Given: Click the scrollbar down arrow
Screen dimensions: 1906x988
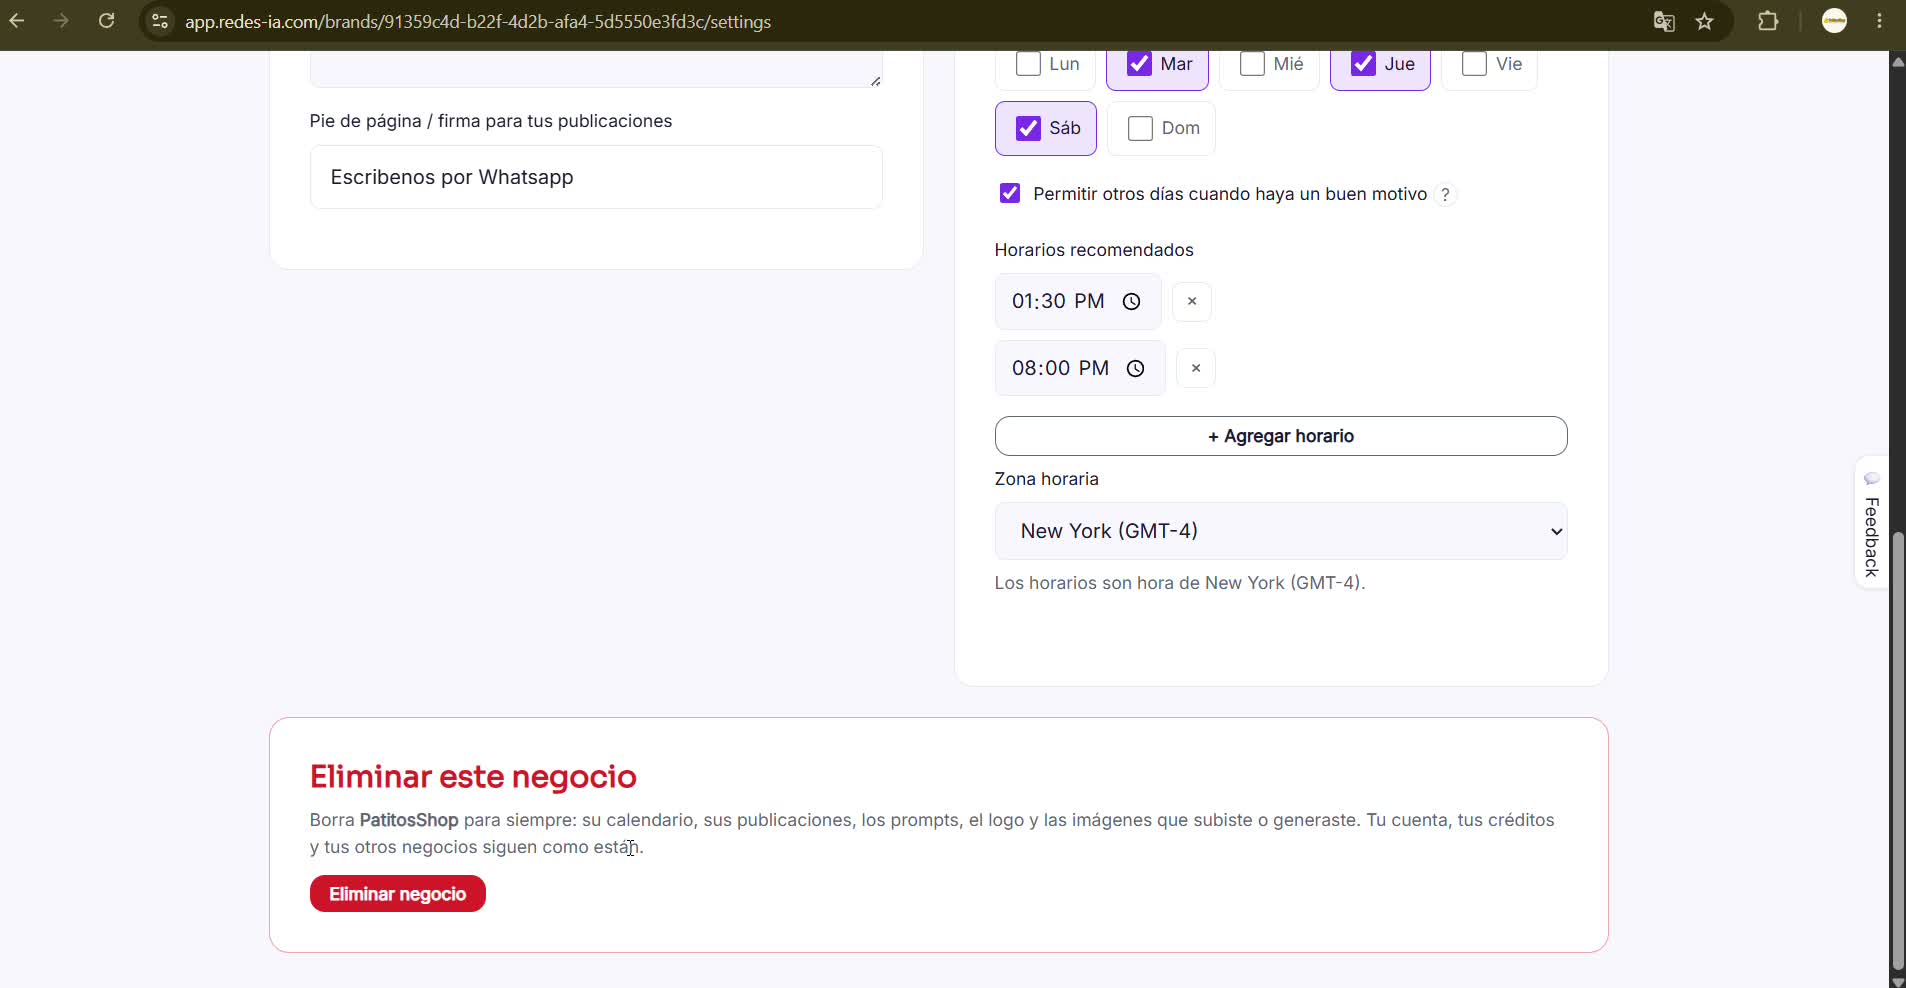Looking at the screenshot, I should (1897, 981).
